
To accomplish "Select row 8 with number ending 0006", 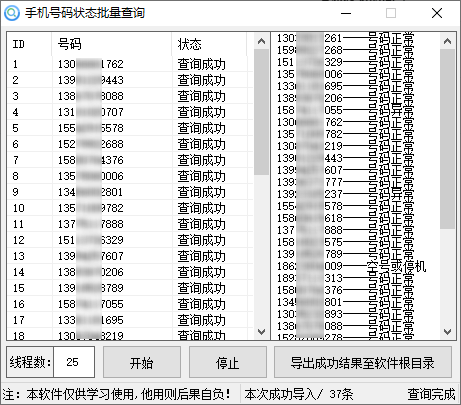I will pos(130,176).
